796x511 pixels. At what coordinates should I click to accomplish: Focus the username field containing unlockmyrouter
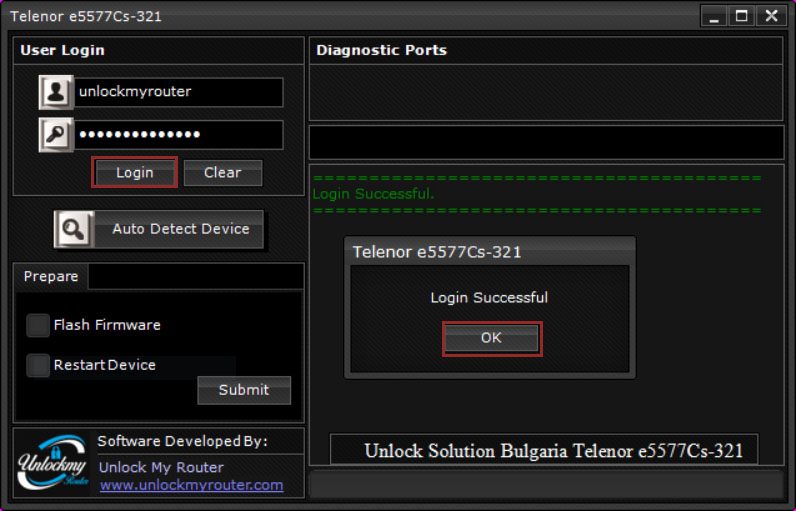point(179,92)
